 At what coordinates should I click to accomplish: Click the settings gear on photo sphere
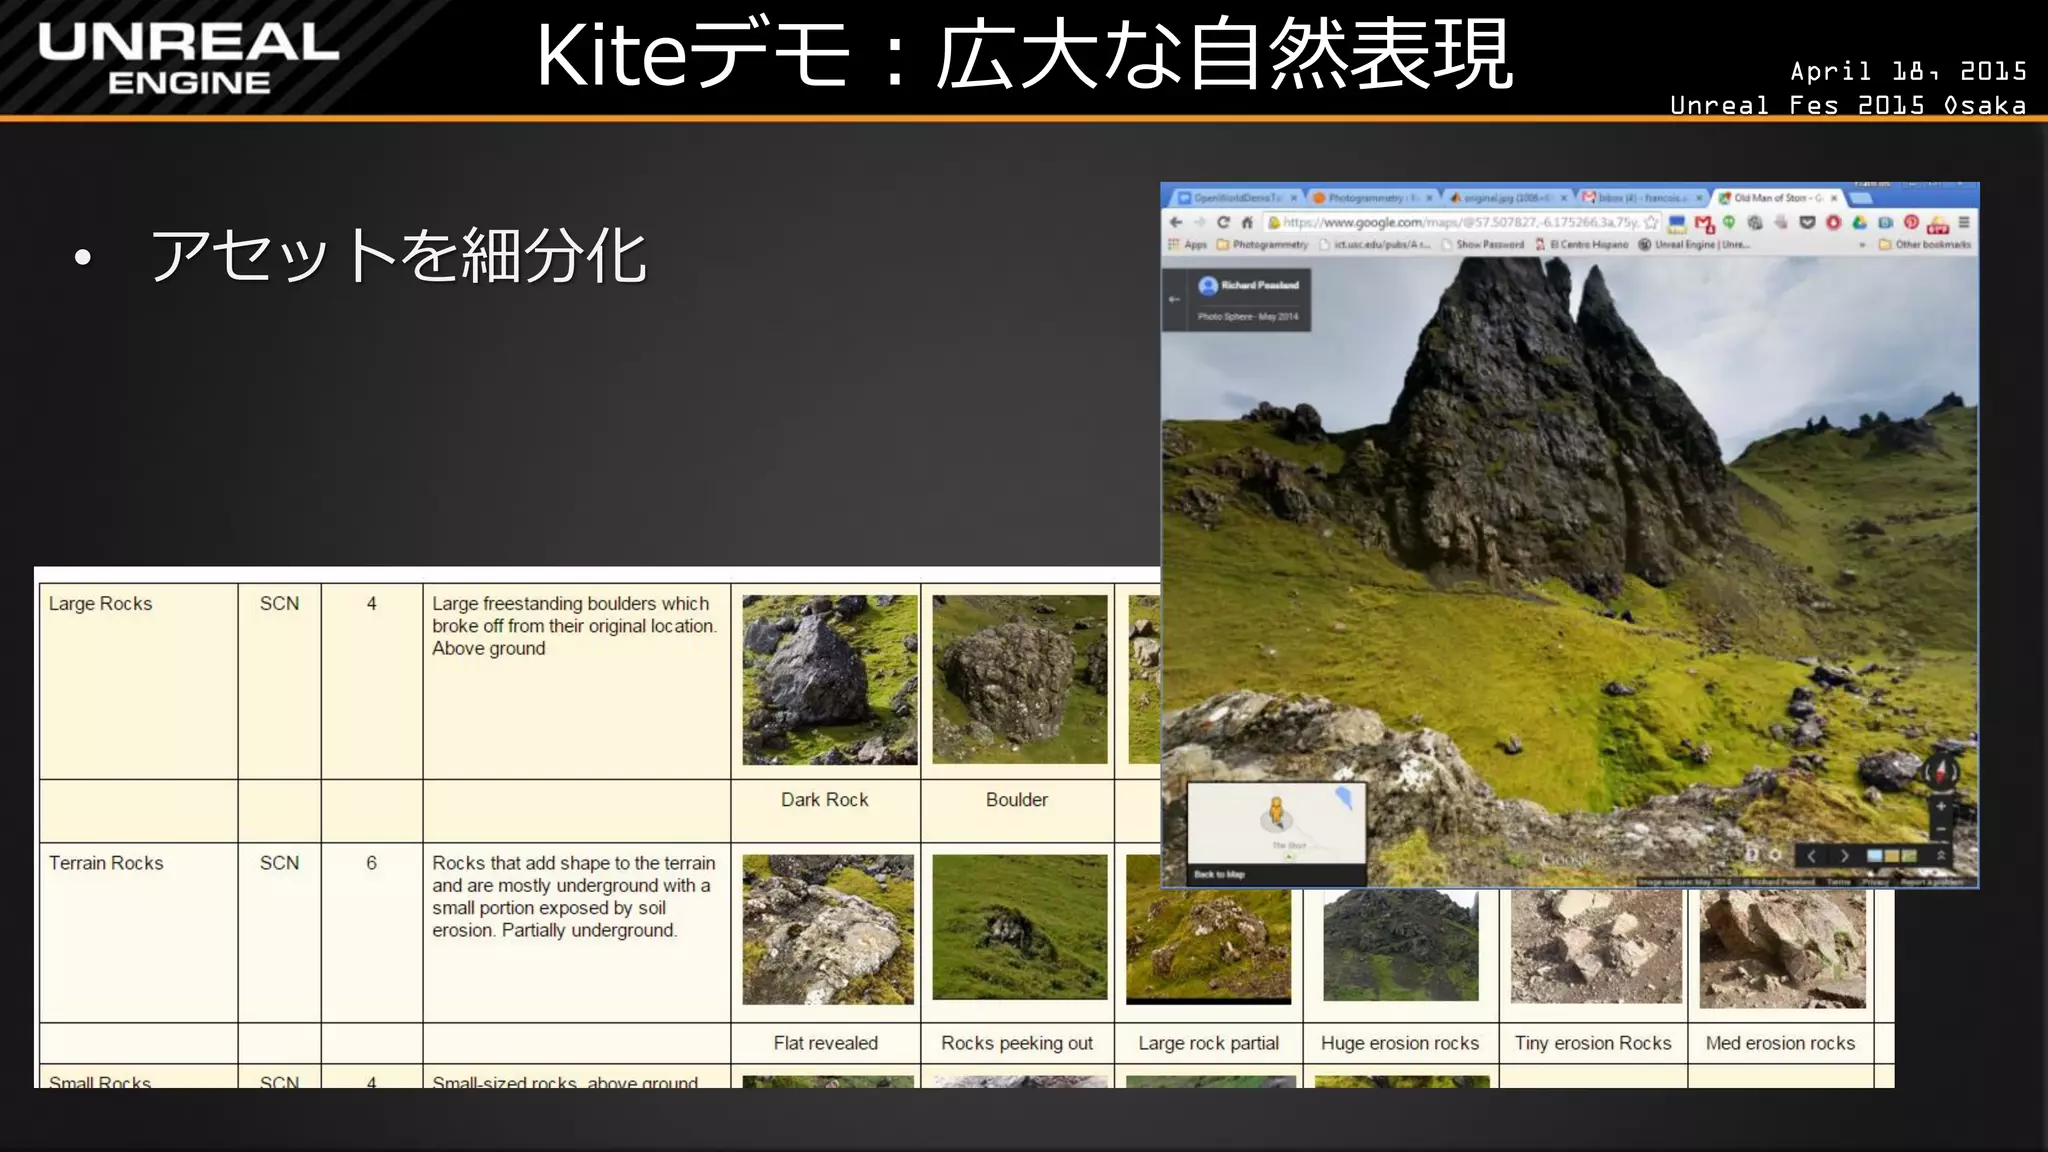click(1775, 855)
